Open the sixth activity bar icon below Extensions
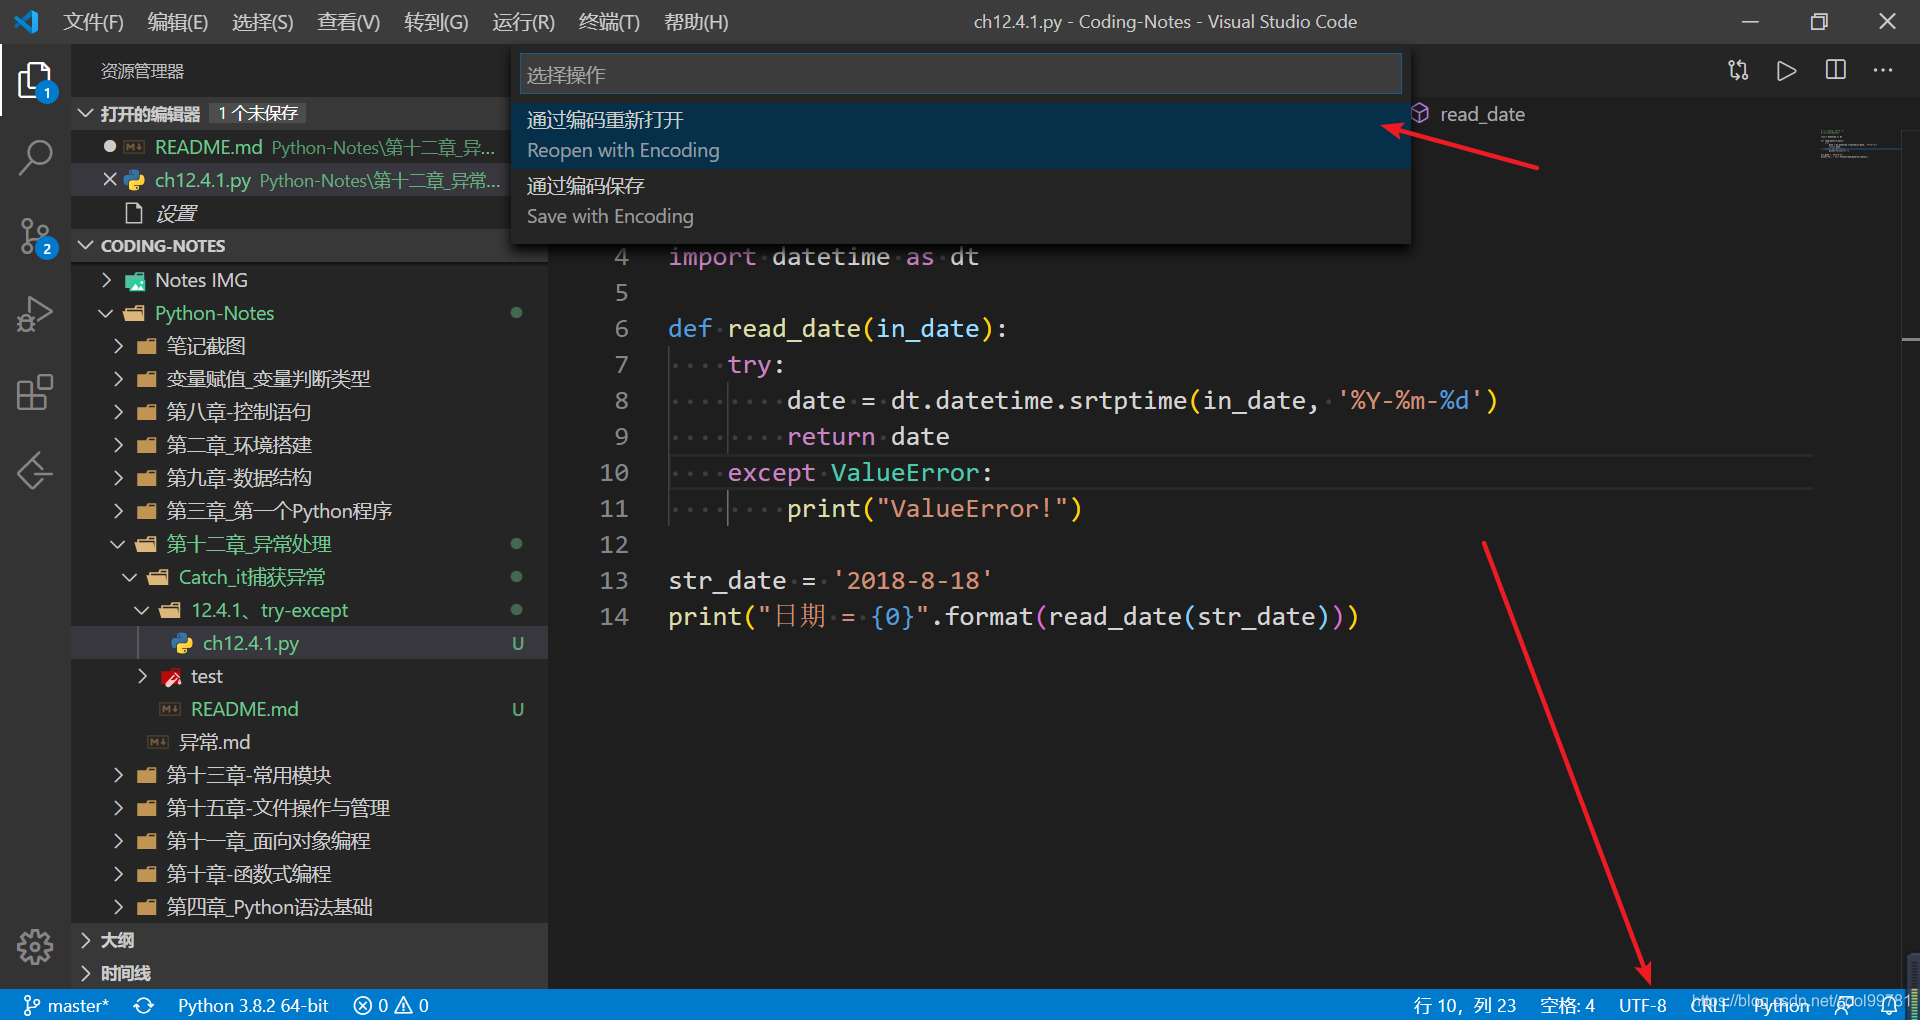Viewport: 1920px width, 1020px height. click(35, 470)
